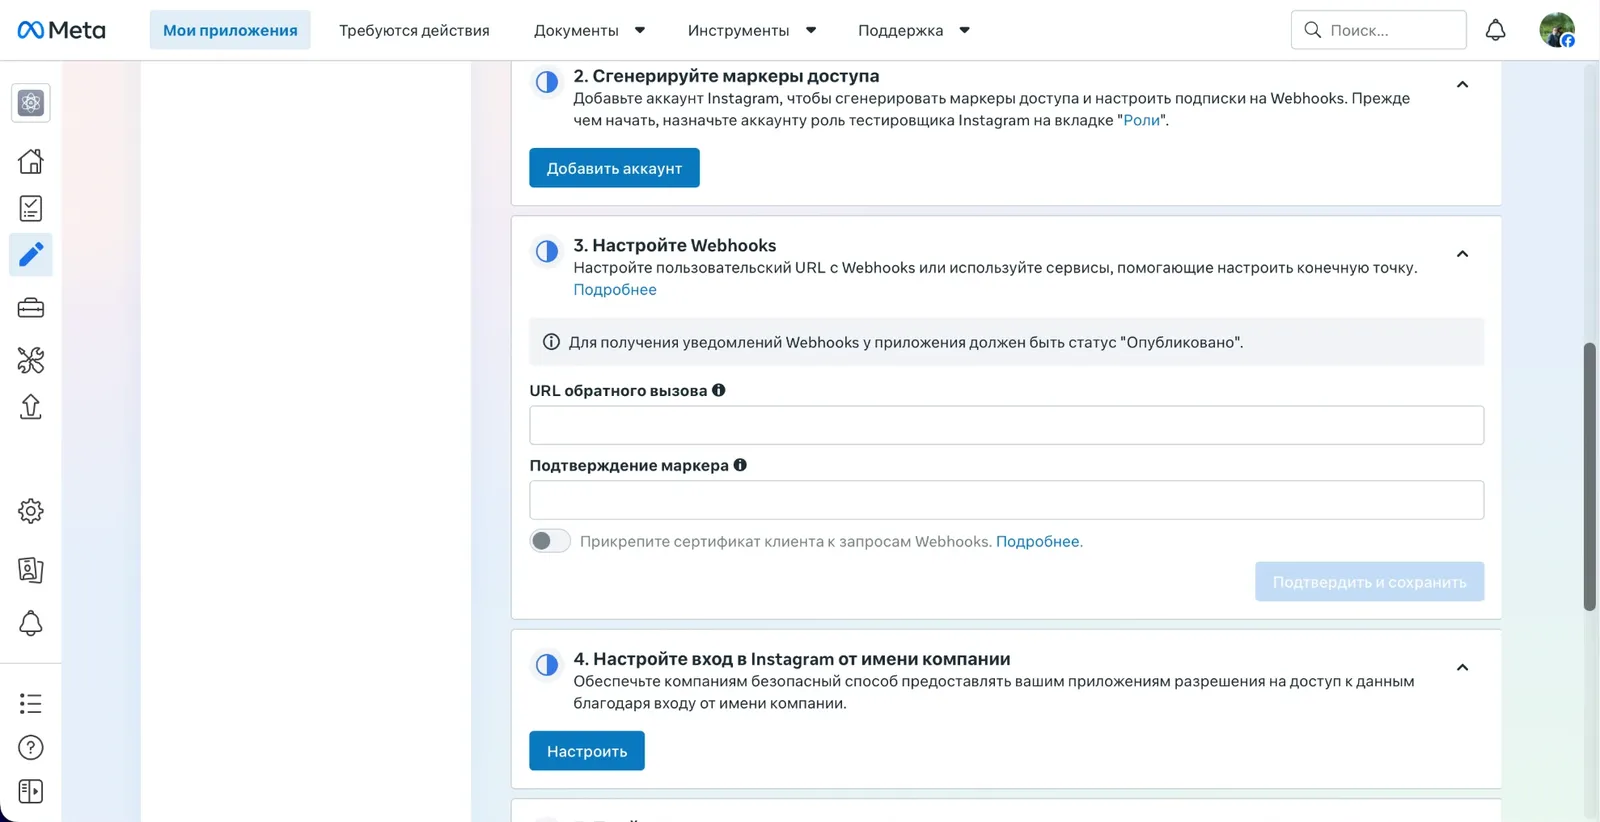Click the Добавить аккаунт button

tap(614, 168)
